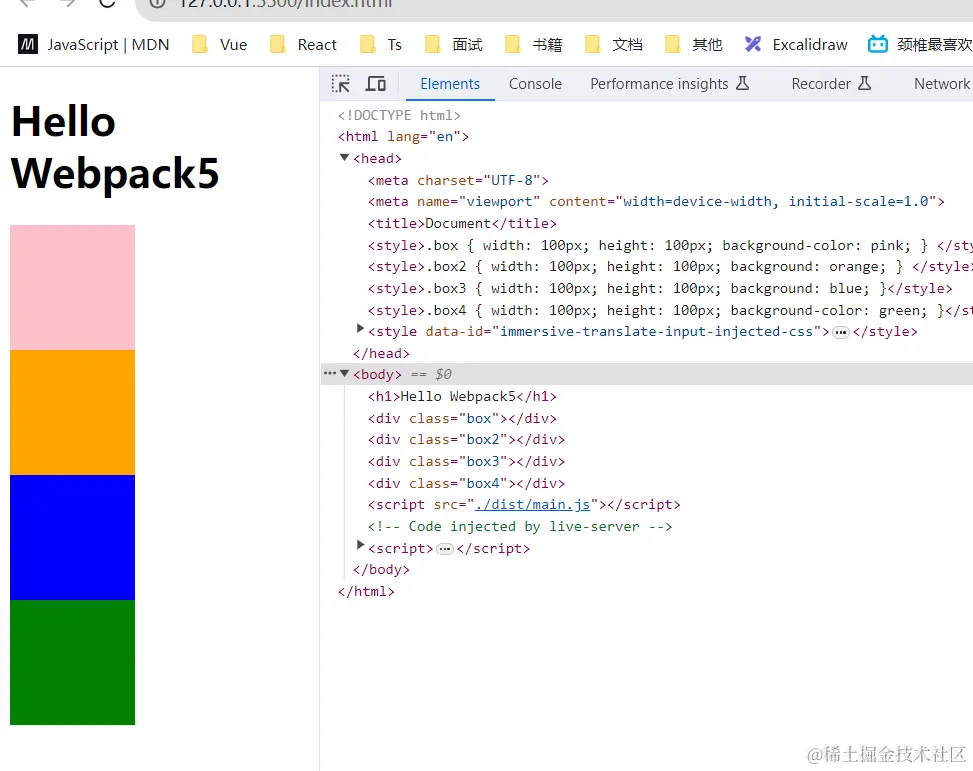Open the three-dot actions beside body node
This screenshot has width=973, height=771.
(x=330, y=374)
